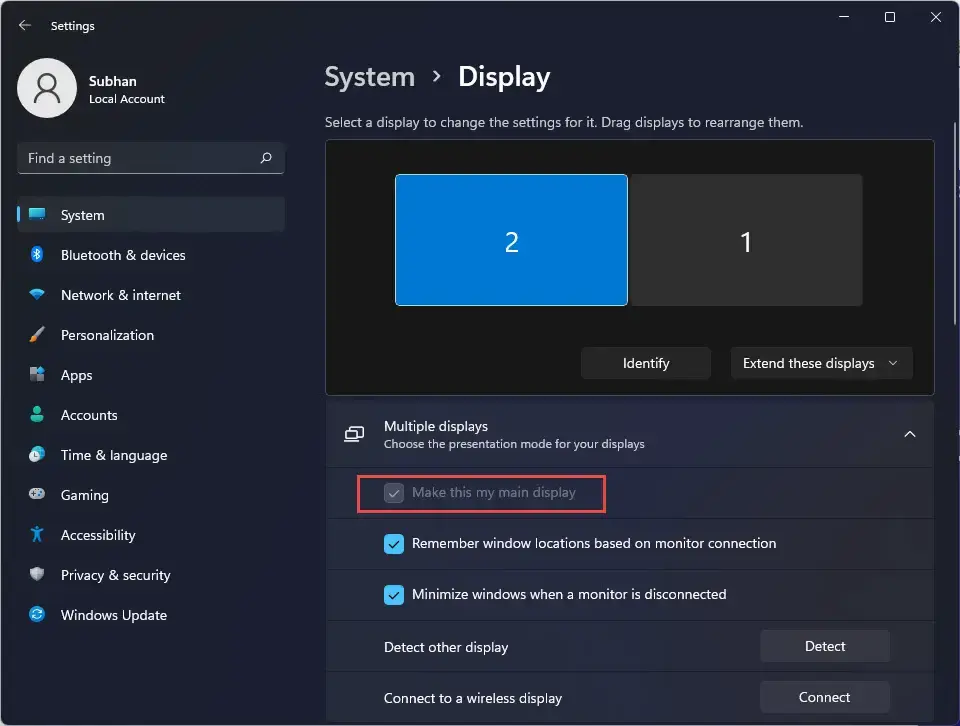Viewport: 960px width, 726px height.
Task: Click the Personalization paintbrush icon
Action: [37, 334]
